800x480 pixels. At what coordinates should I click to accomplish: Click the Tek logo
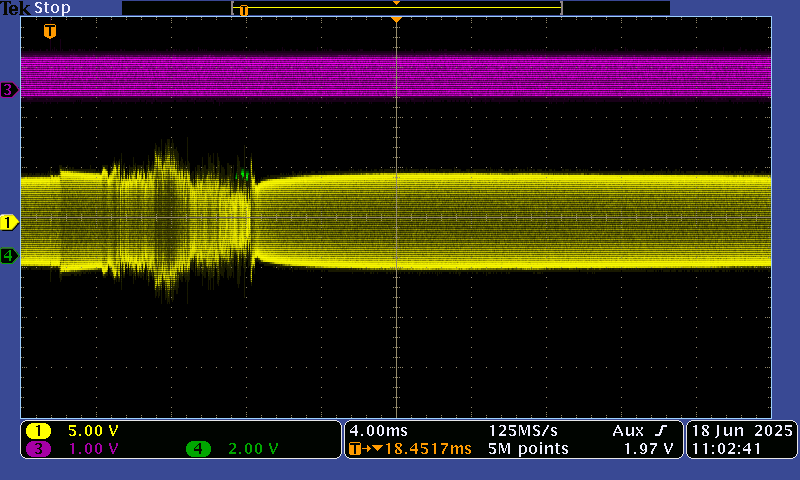click(15, 8)
